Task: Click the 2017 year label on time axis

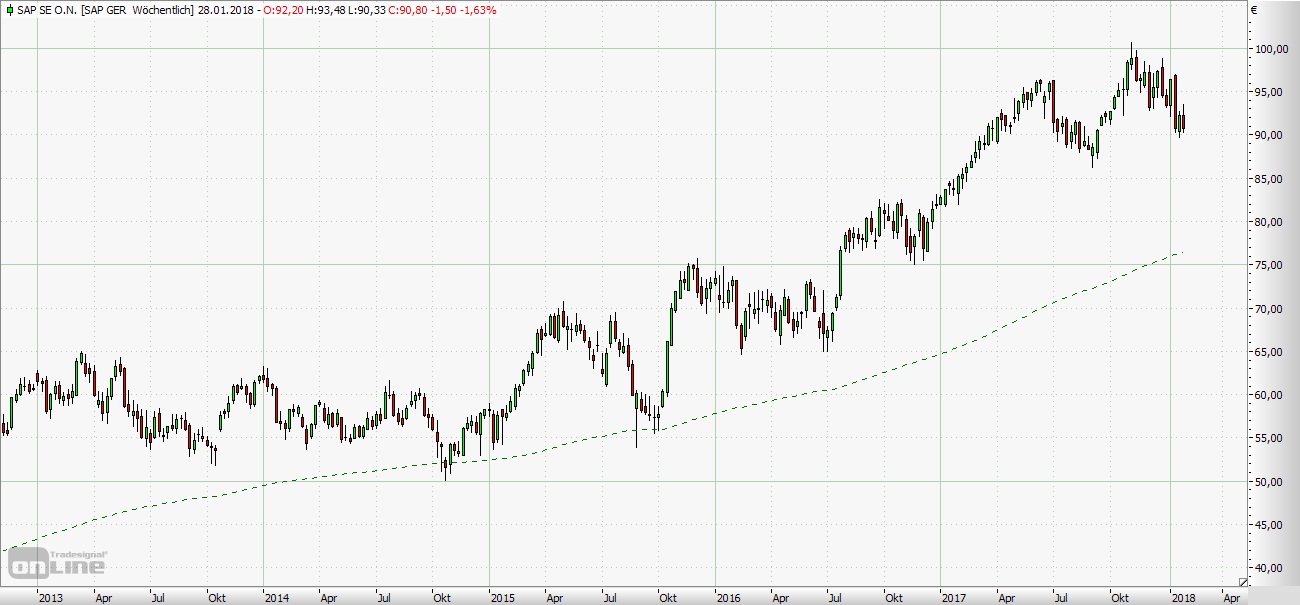Action: [955, 597]
